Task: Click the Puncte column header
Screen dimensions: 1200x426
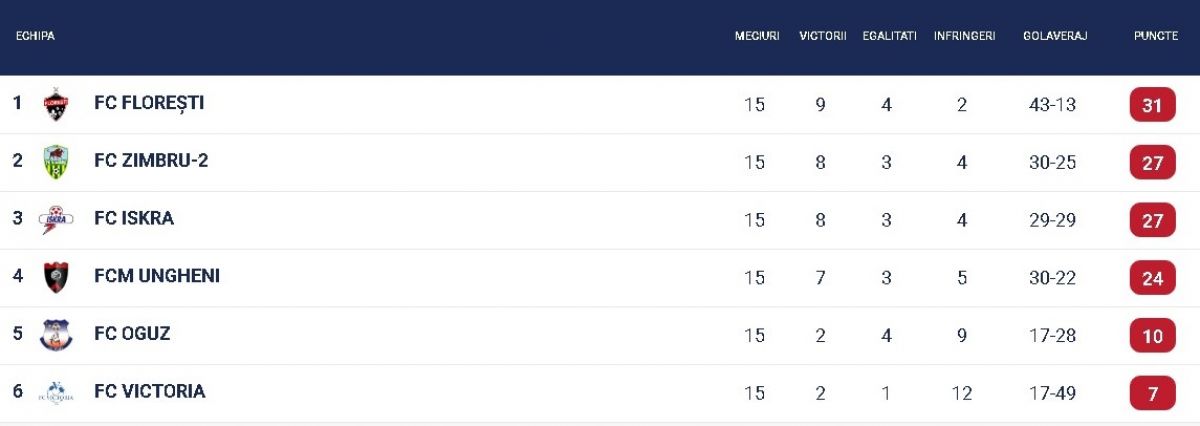Action: pyautogui.click(x=1155, y=36)
